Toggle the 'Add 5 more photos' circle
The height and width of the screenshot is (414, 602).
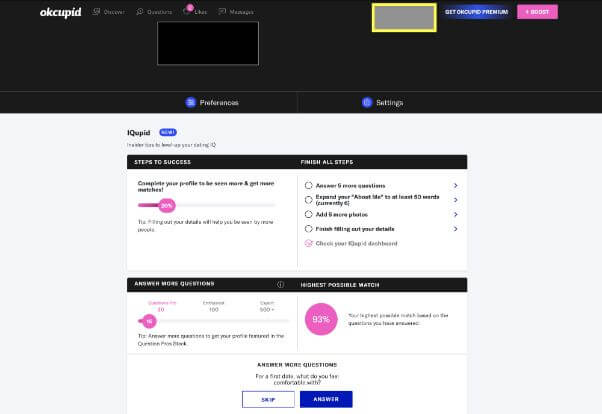[308, 214]
